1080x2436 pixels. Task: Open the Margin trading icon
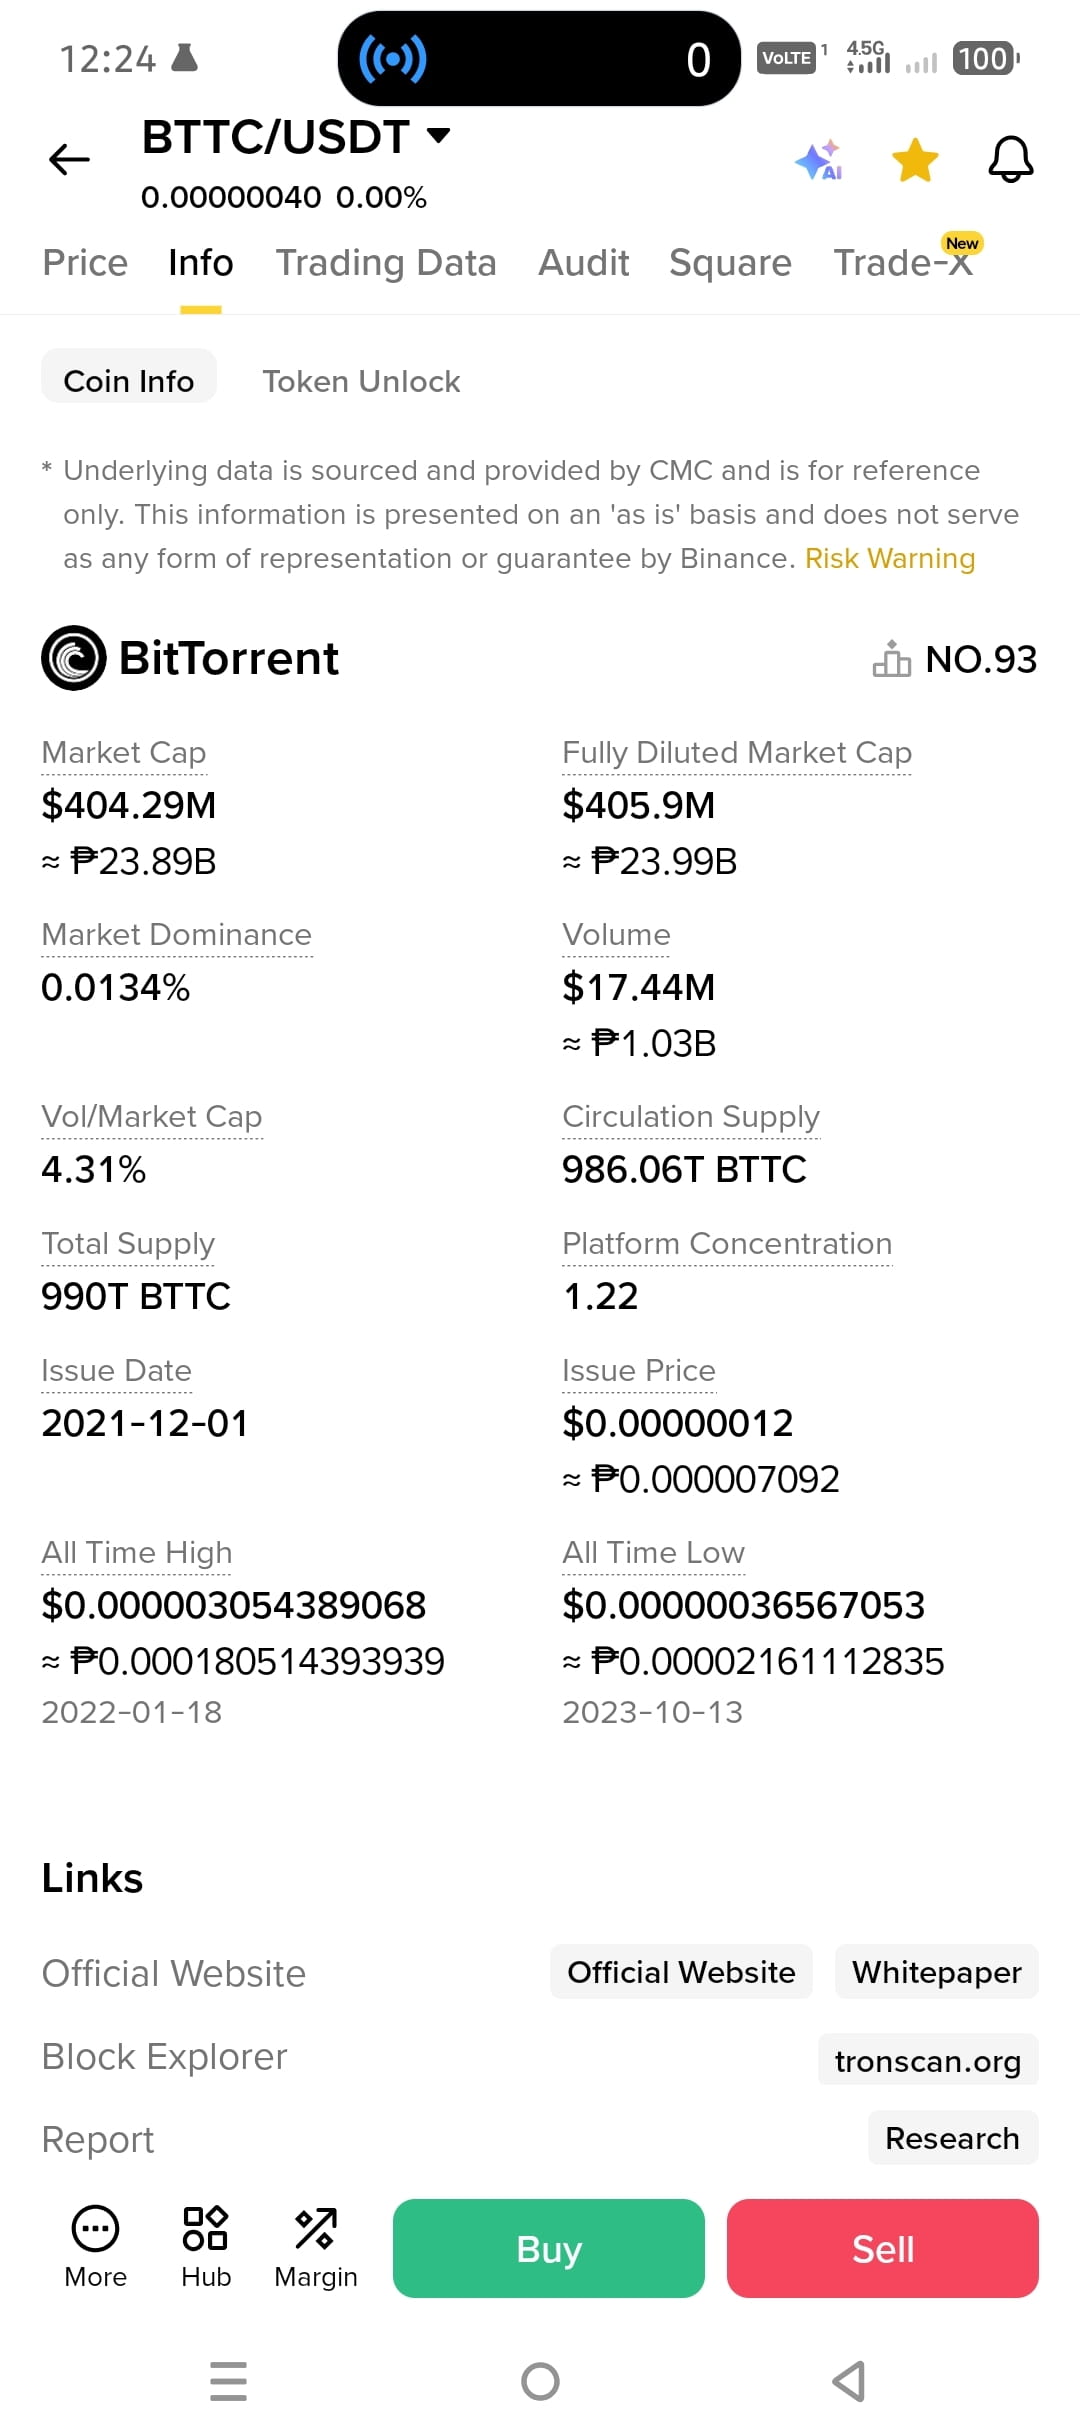tap(316, 2228)
